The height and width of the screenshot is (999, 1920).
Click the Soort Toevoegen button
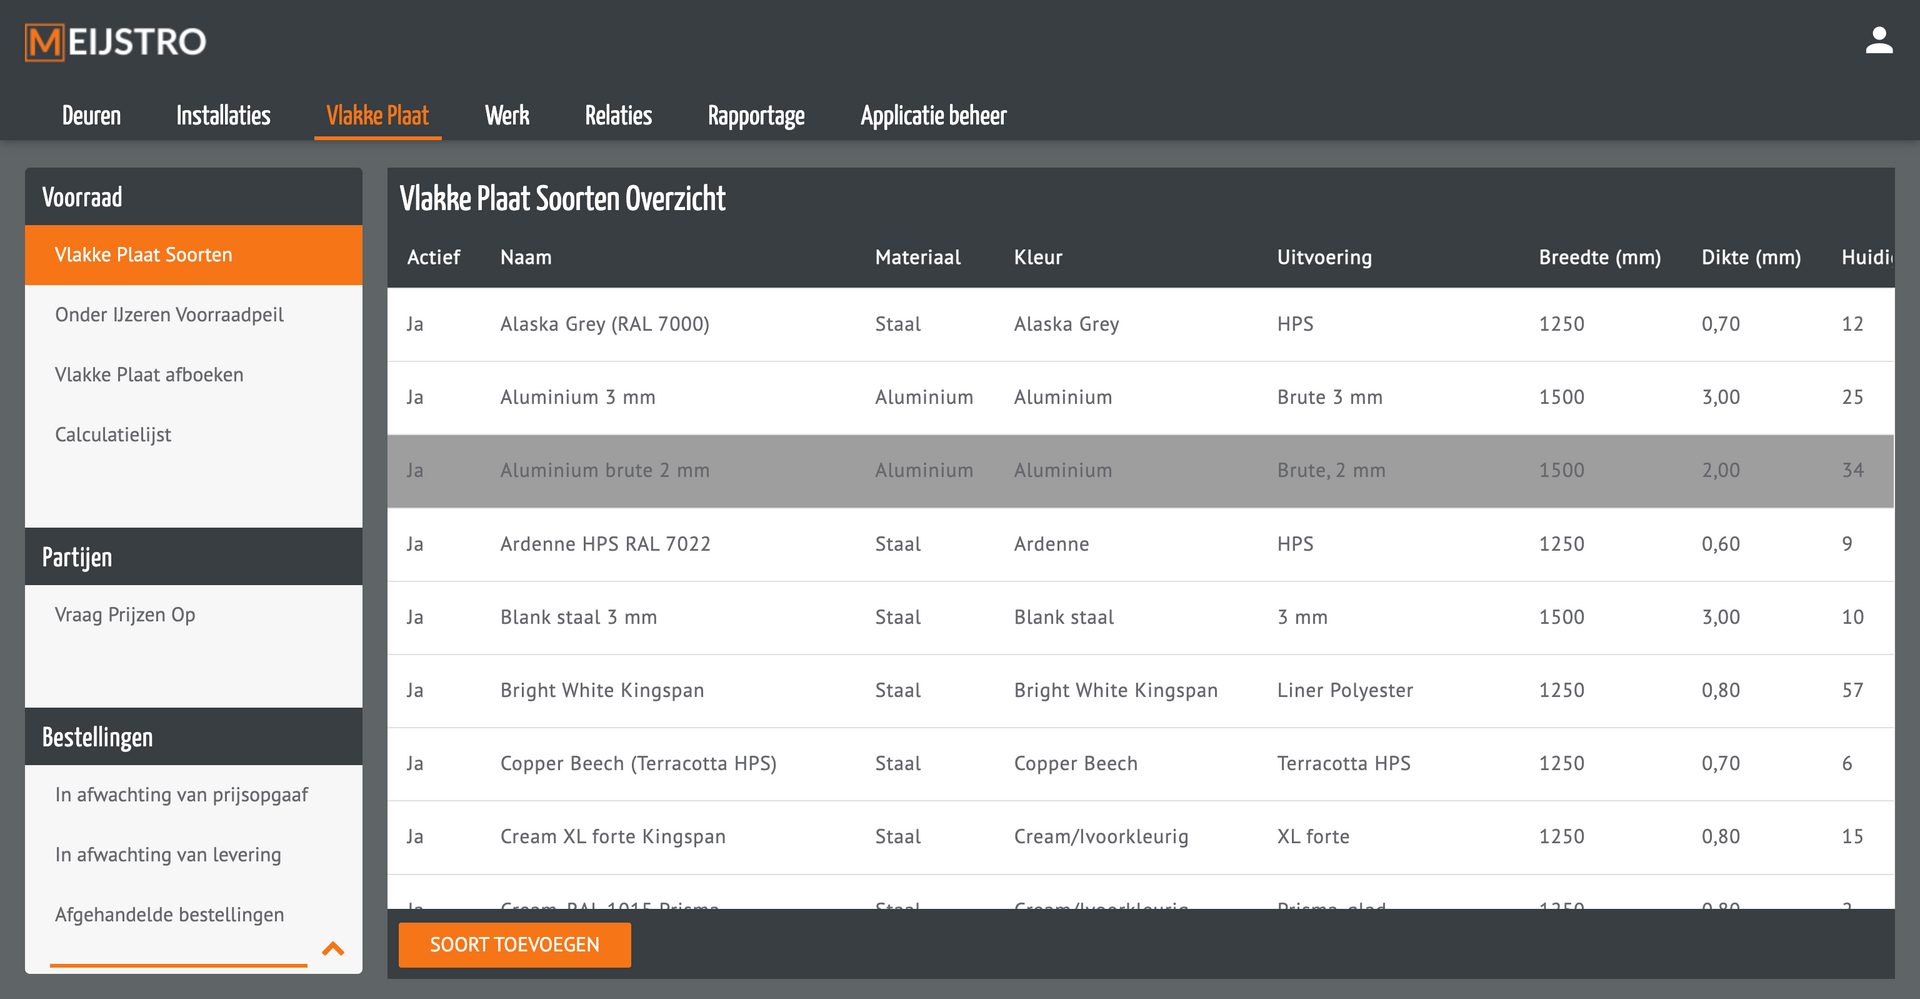tap(515, 945)
